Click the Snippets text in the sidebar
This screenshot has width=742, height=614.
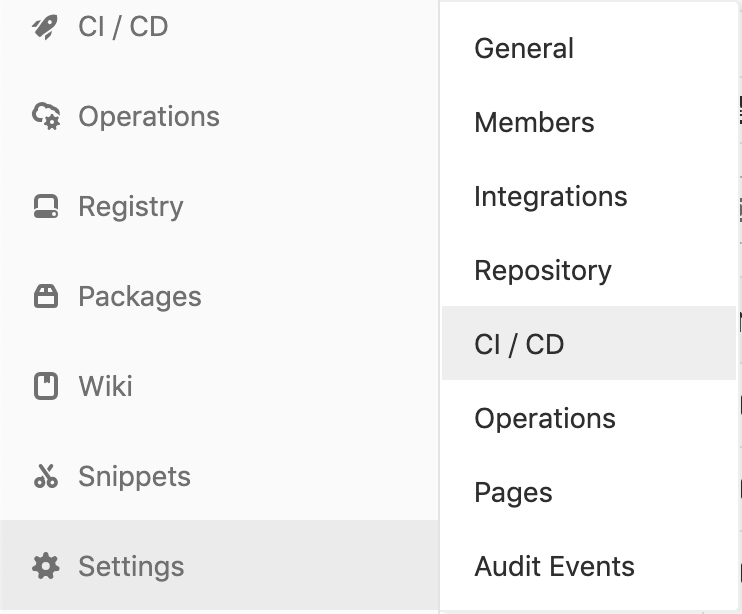click(134, 477)
